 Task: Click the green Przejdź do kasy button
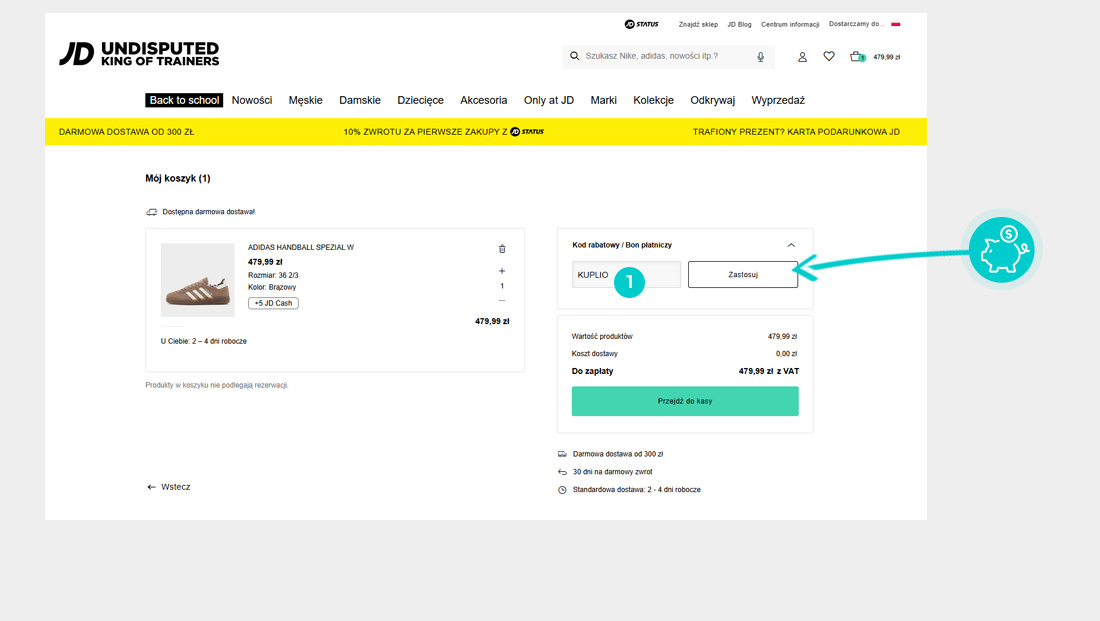tap(685, 401)
